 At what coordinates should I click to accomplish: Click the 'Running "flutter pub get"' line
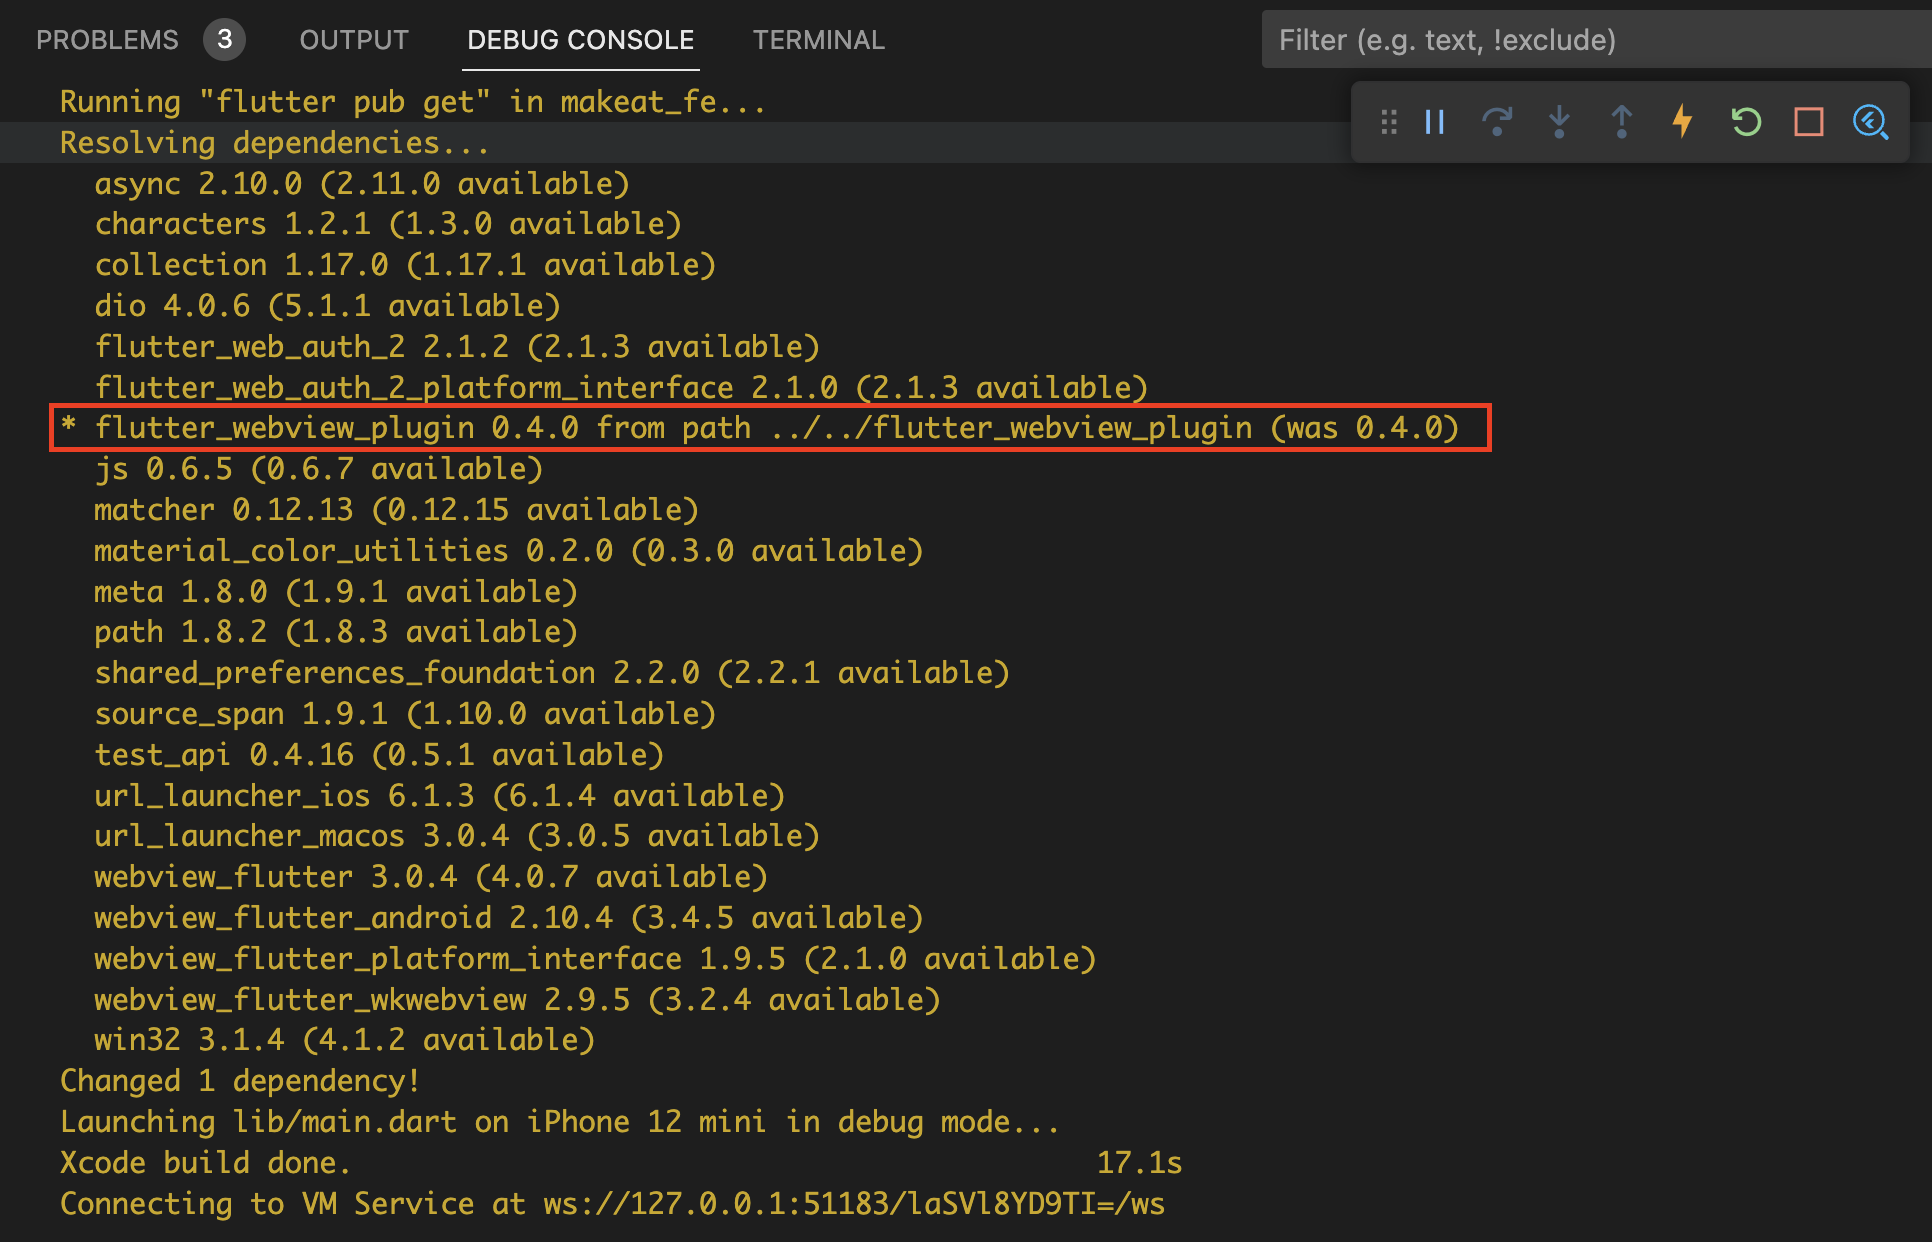412,102
